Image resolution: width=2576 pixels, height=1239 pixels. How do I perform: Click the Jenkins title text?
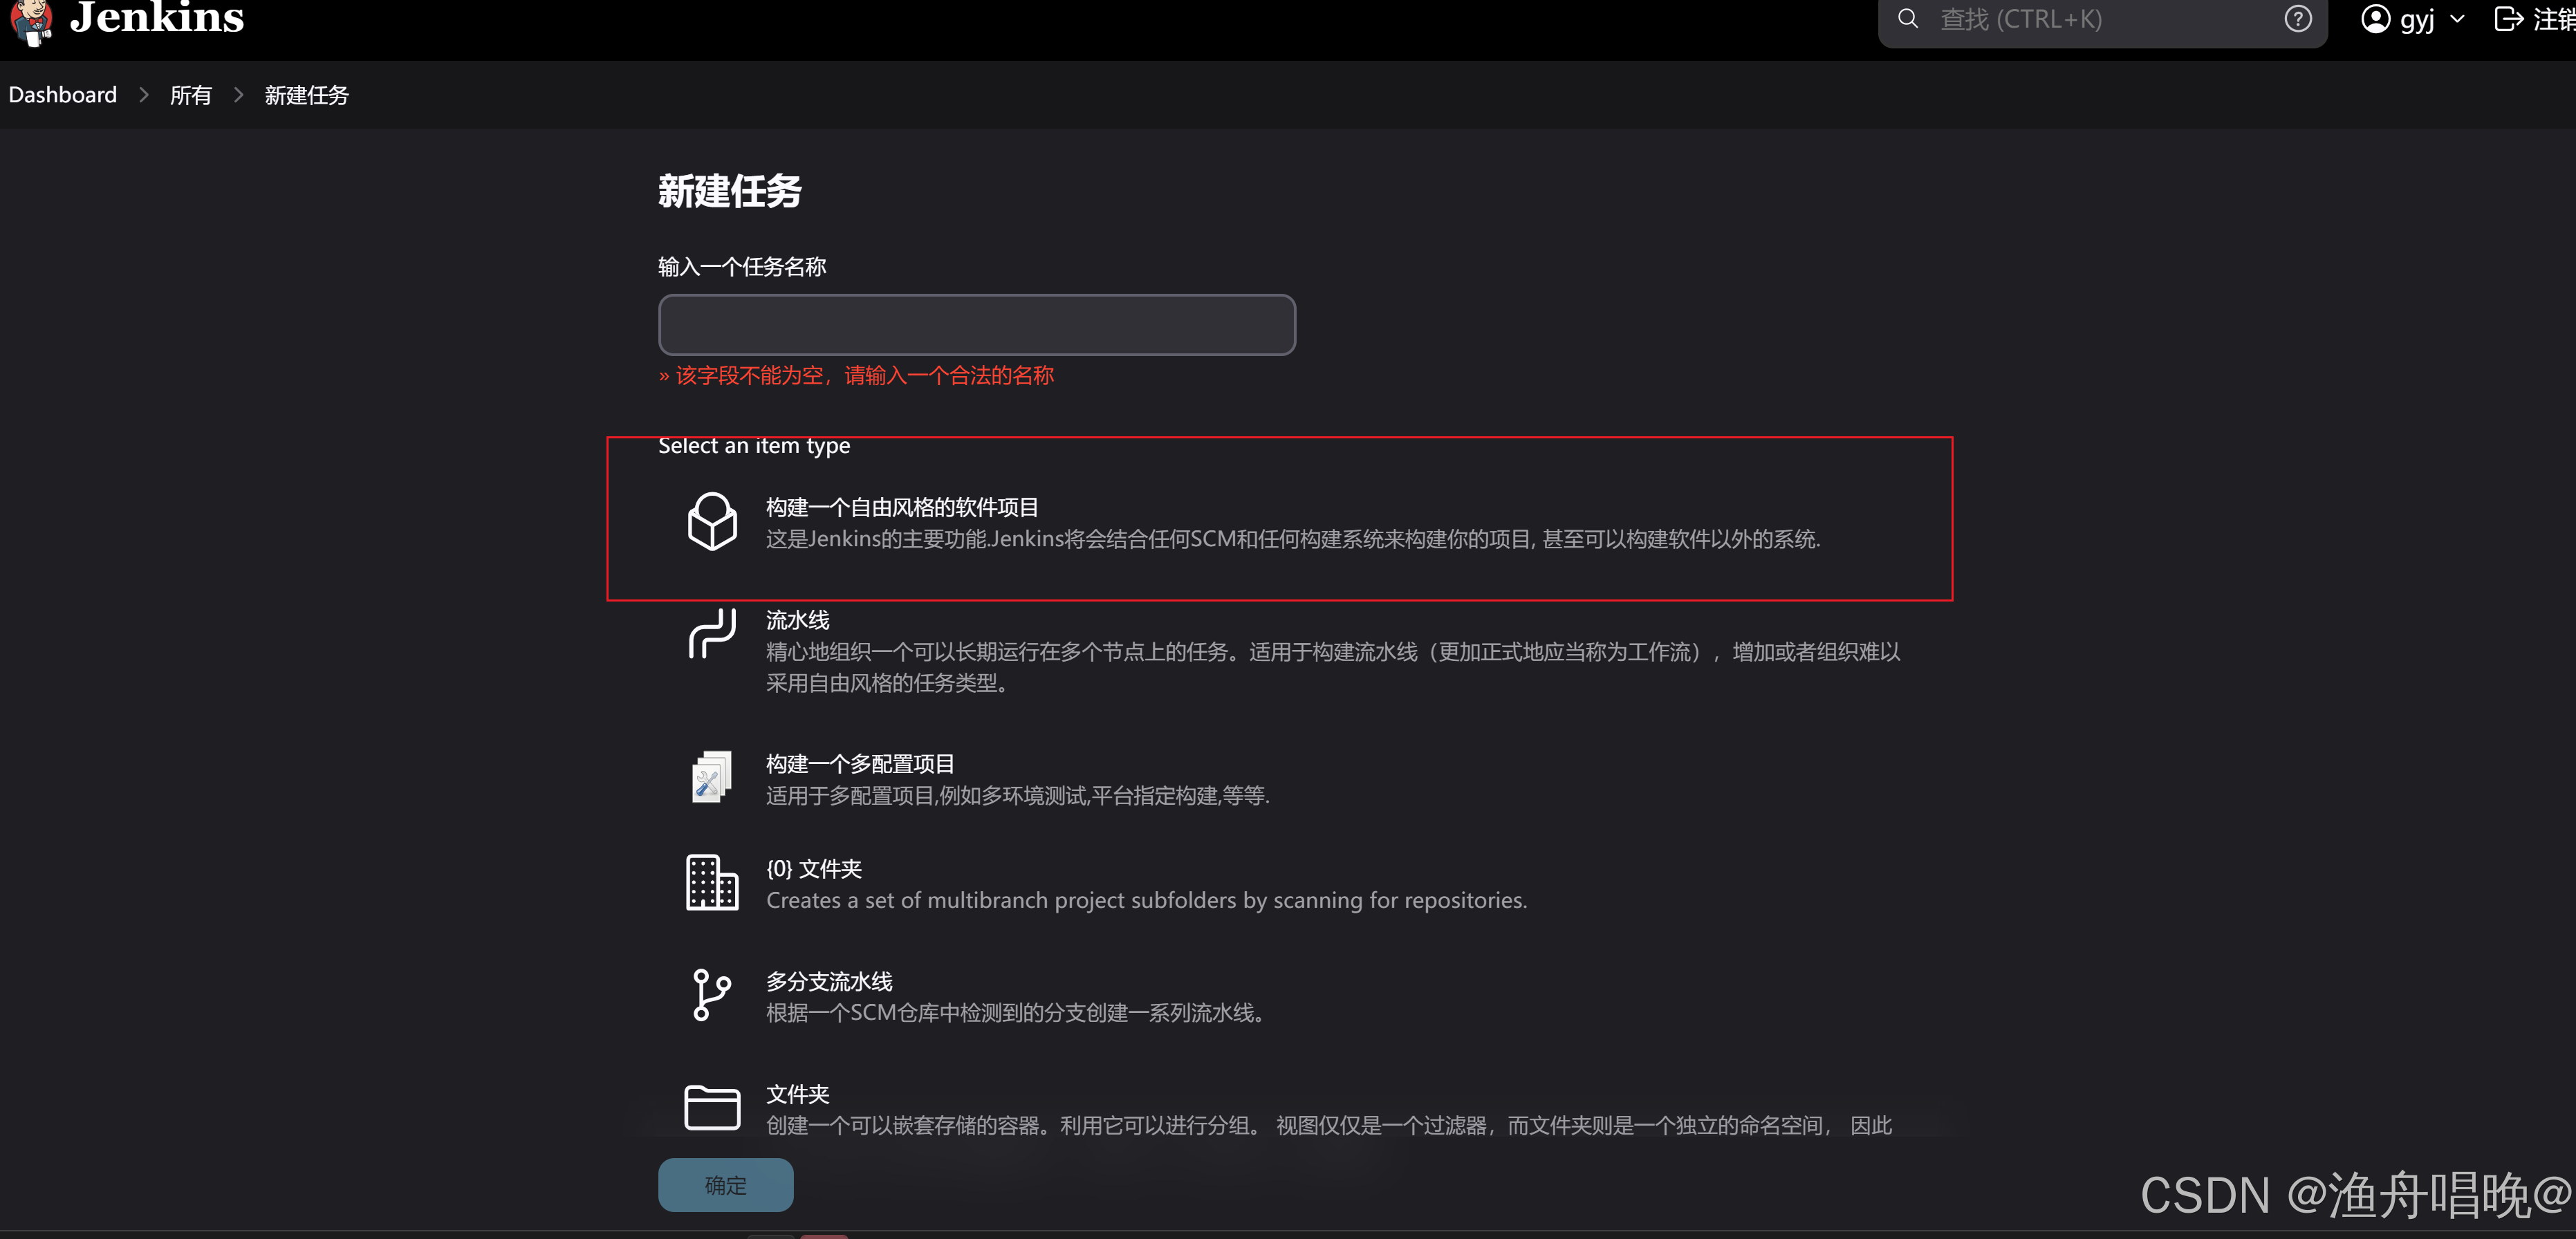[x=157, y=19]
